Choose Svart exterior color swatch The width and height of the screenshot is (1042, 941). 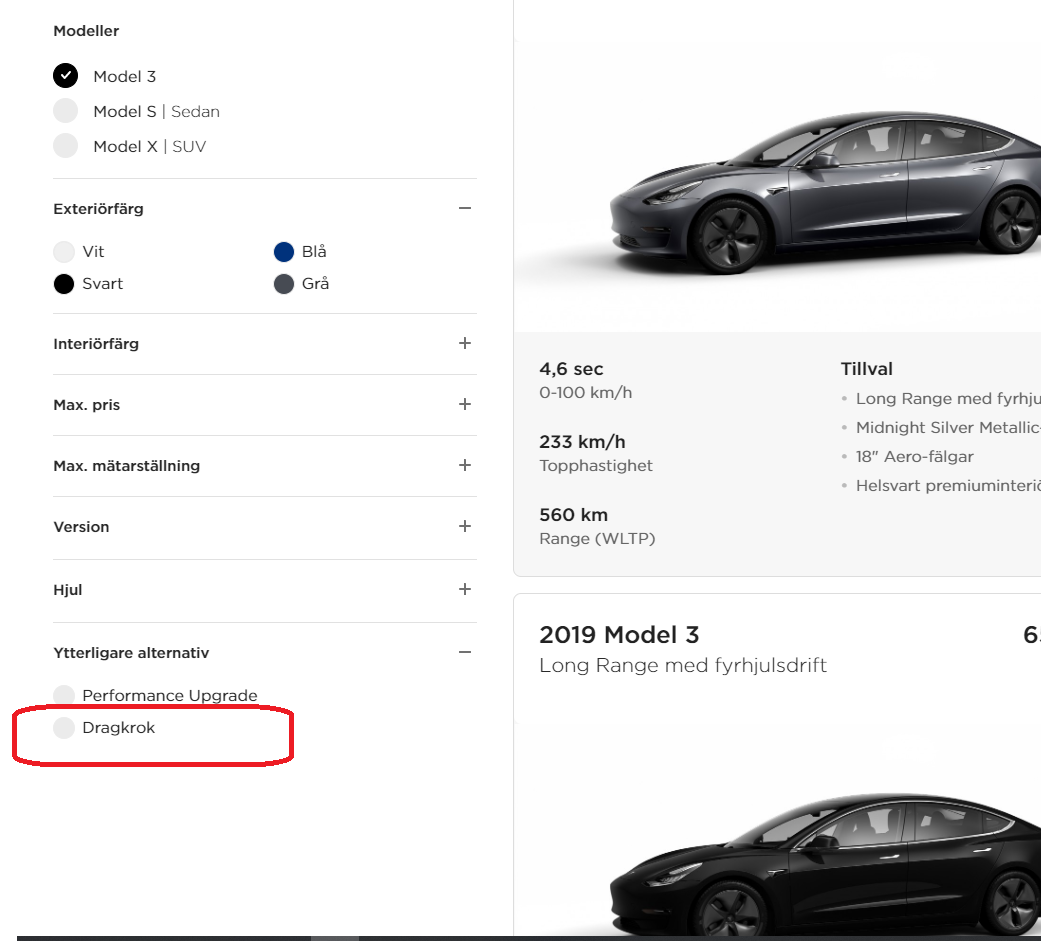click(64, 284)
